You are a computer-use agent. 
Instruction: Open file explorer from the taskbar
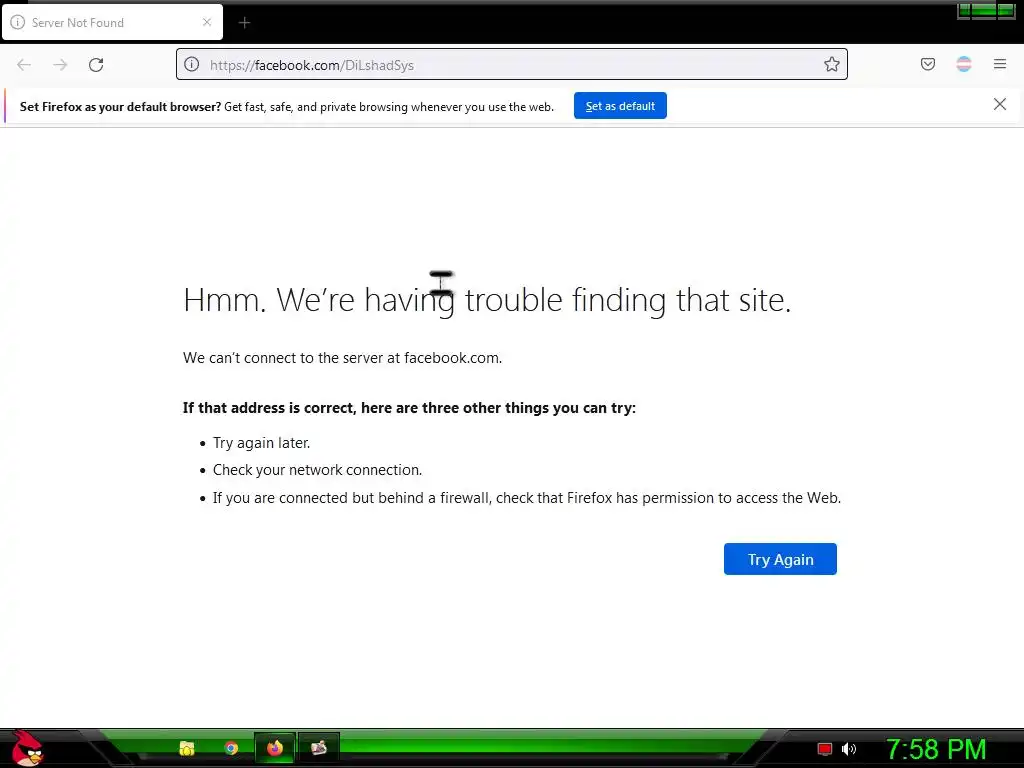click(x=187, y=748)
